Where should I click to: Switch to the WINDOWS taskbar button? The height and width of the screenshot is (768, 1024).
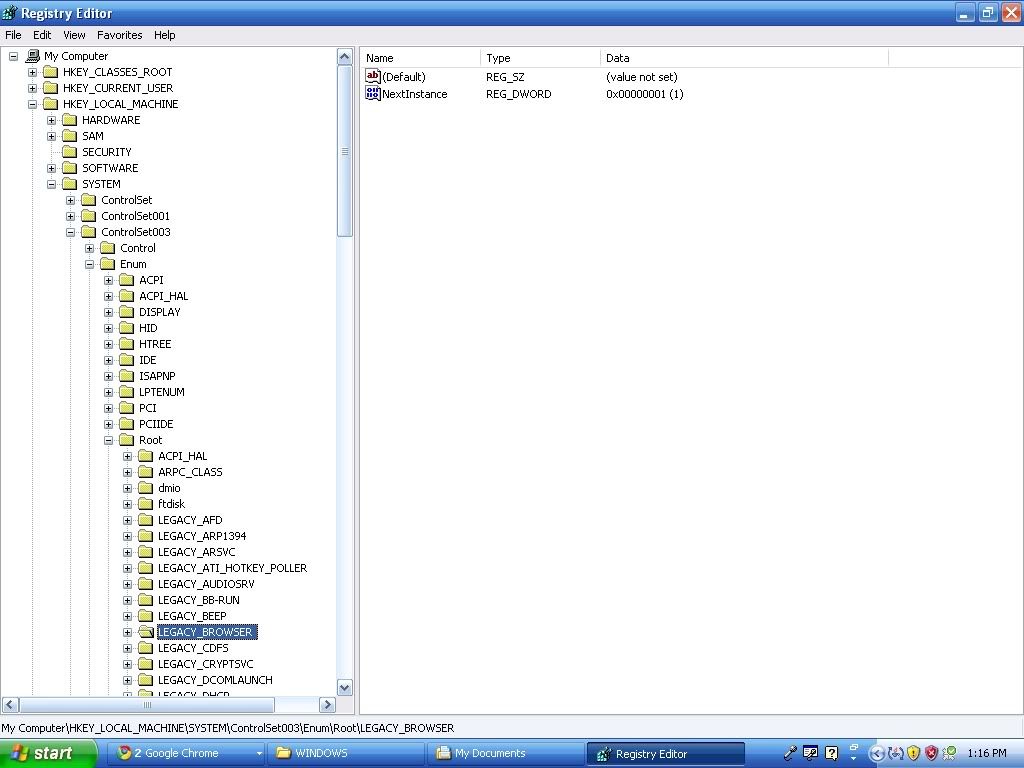344,754
